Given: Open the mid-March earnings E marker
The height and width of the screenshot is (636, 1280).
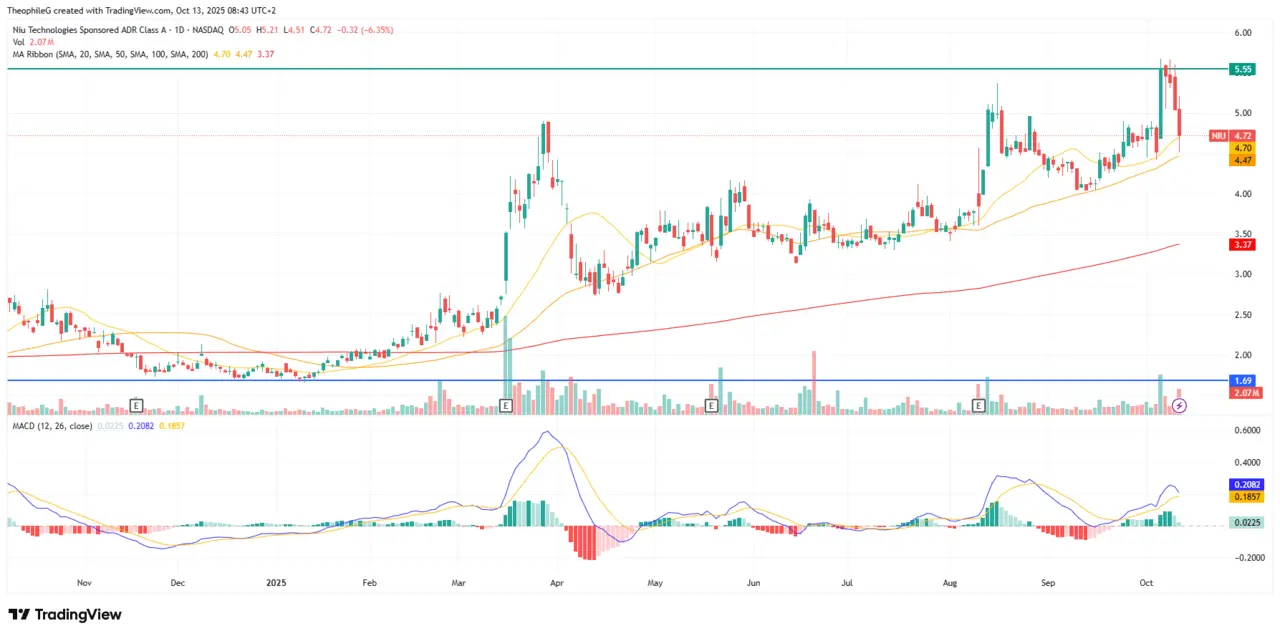Looking at the screenshot, I should [505, 405].
